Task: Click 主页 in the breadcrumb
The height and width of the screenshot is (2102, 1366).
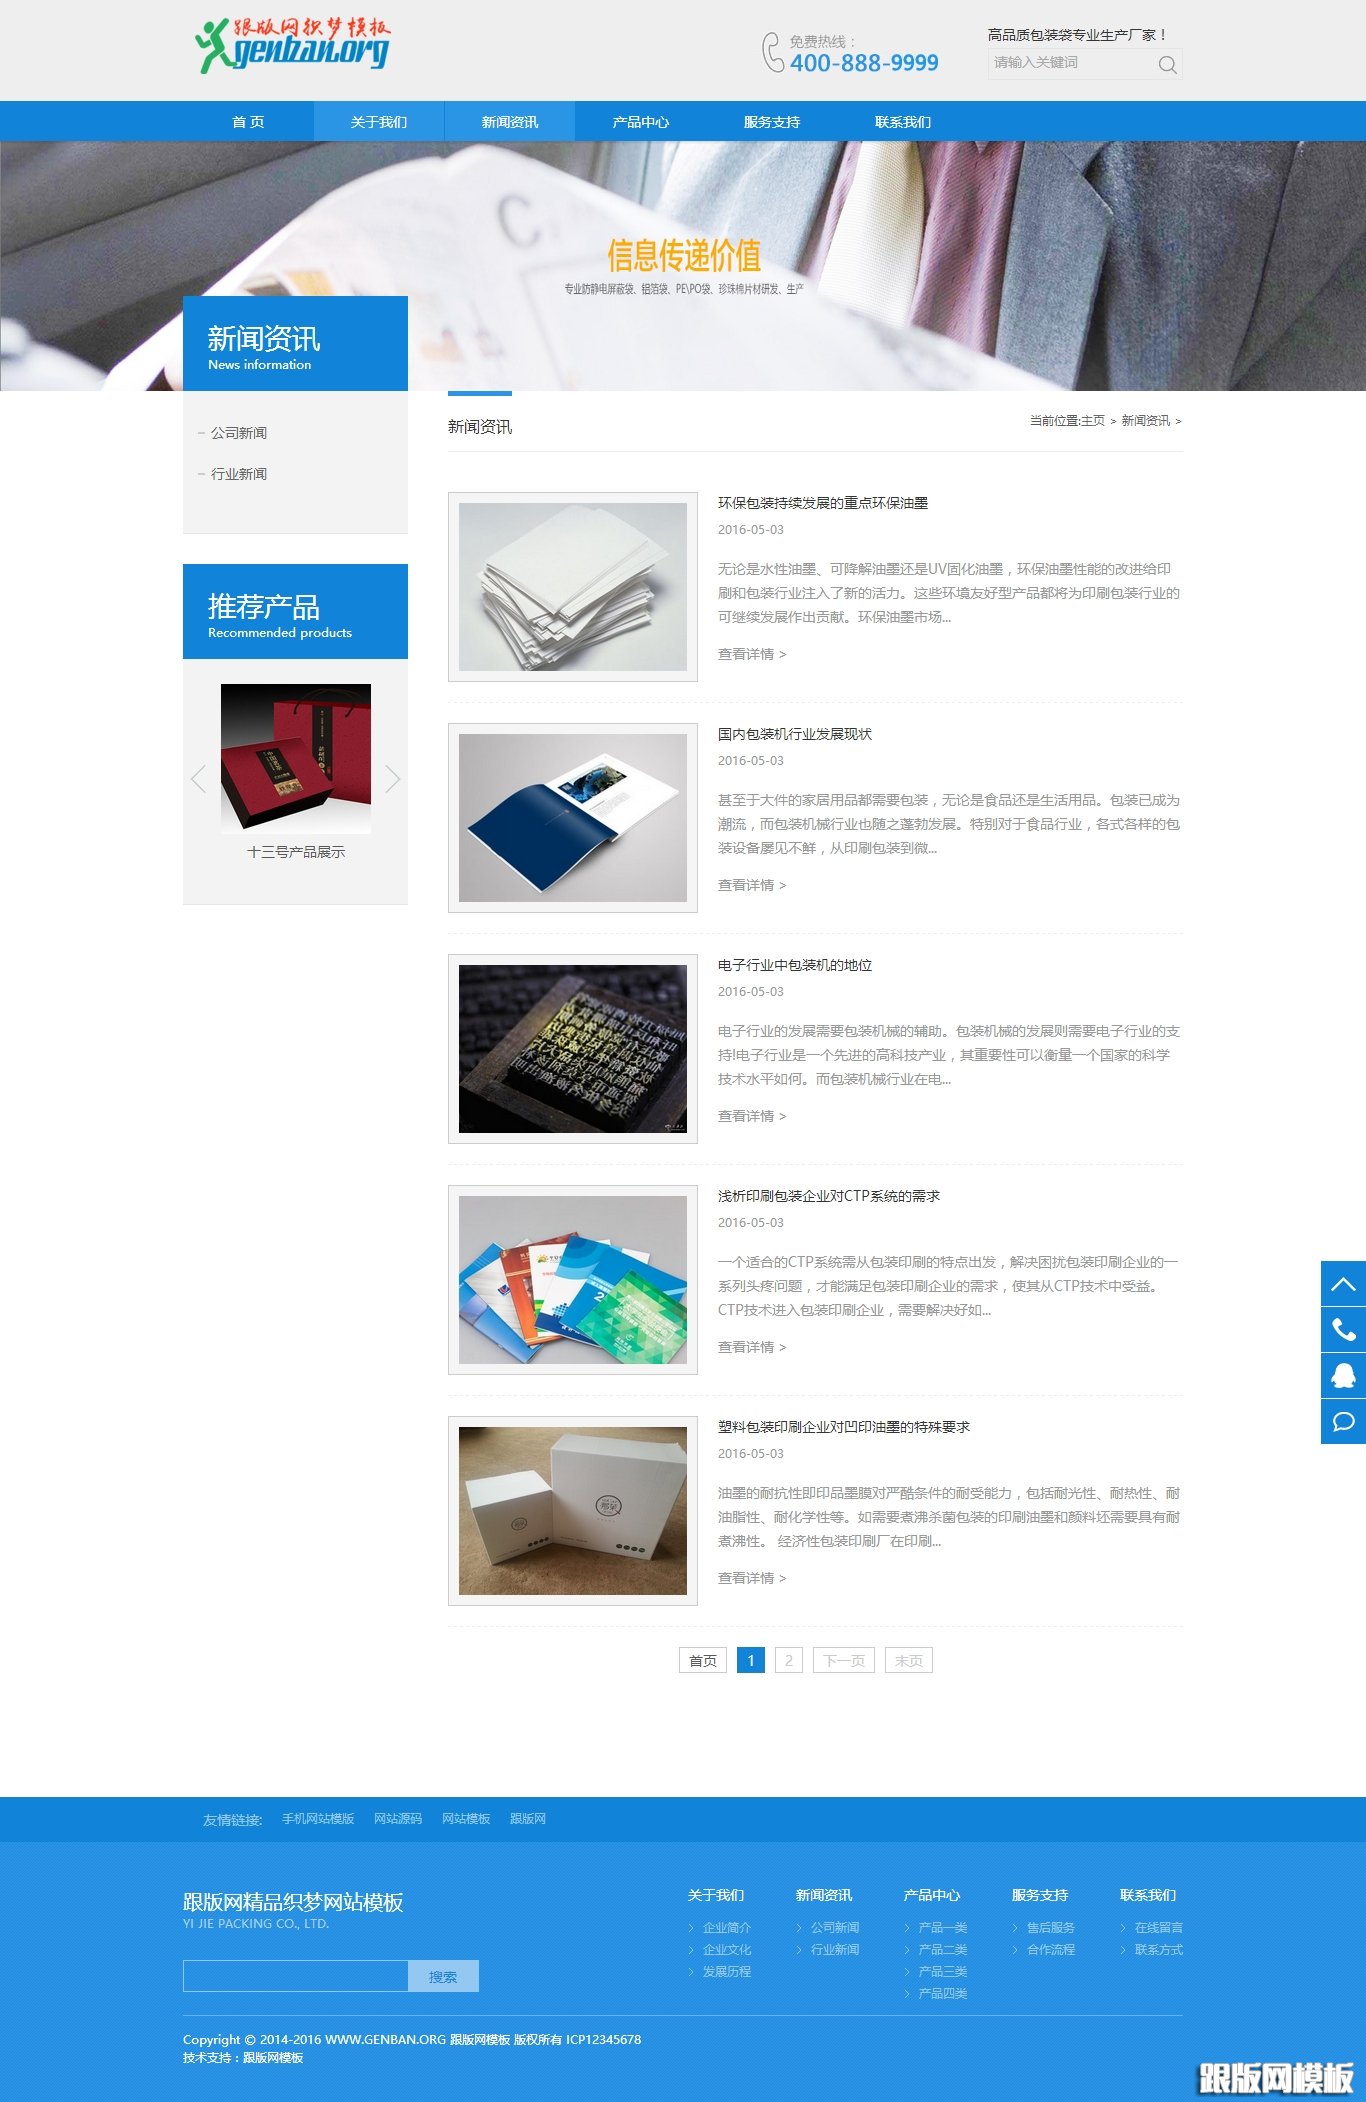Action: point(1093,421)
